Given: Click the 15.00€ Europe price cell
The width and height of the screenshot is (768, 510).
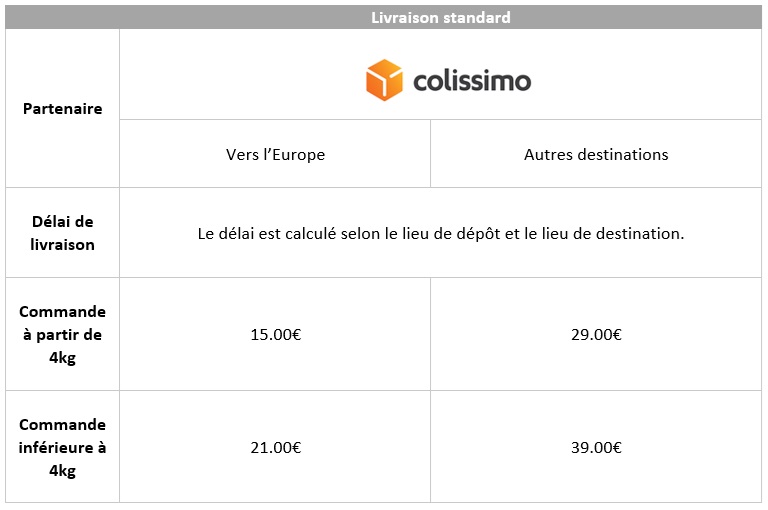Looking at the screenshot, I should coord(276,335).
